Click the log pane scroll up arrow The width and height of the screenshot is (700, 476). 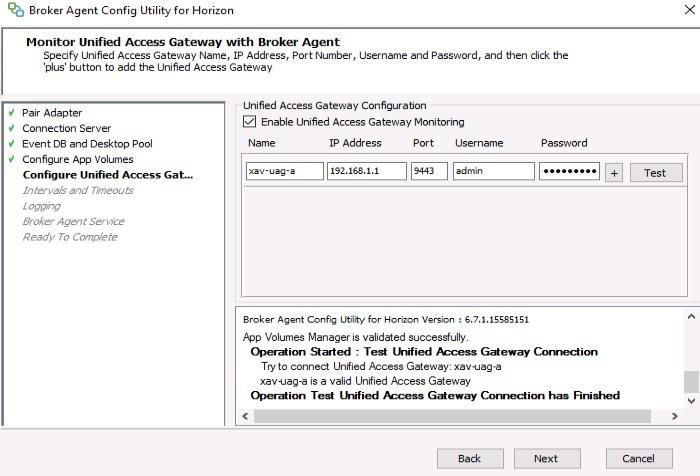691,316
